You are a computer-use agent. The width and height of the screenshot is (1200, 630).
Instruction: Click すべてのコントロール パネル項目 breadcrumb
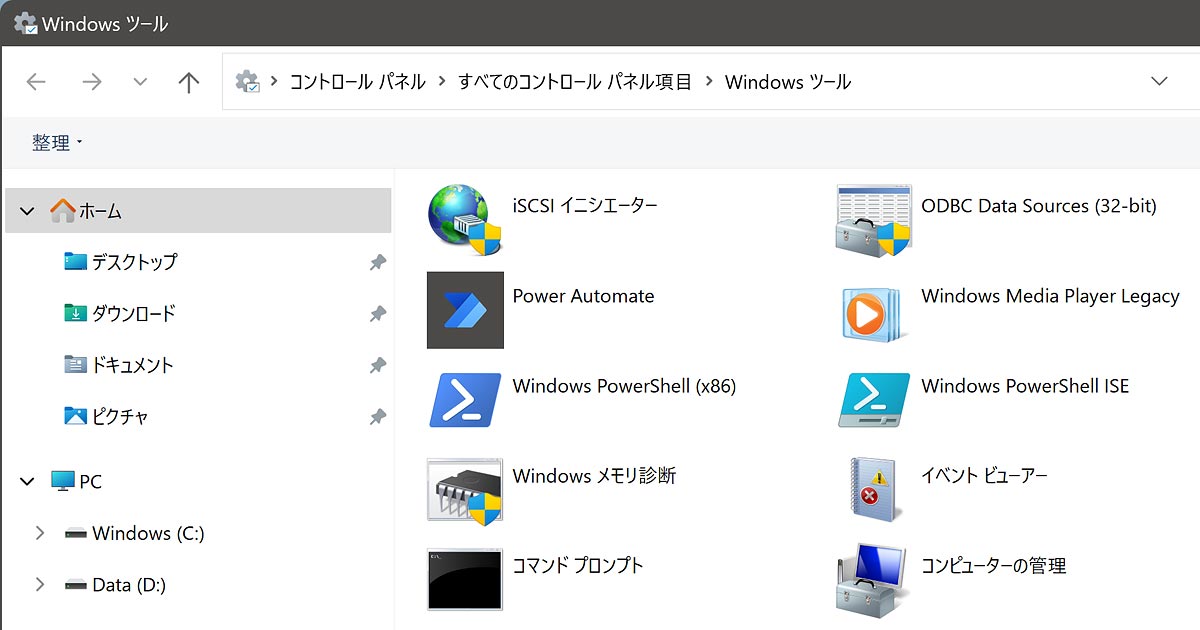click(x=575, y=82)
